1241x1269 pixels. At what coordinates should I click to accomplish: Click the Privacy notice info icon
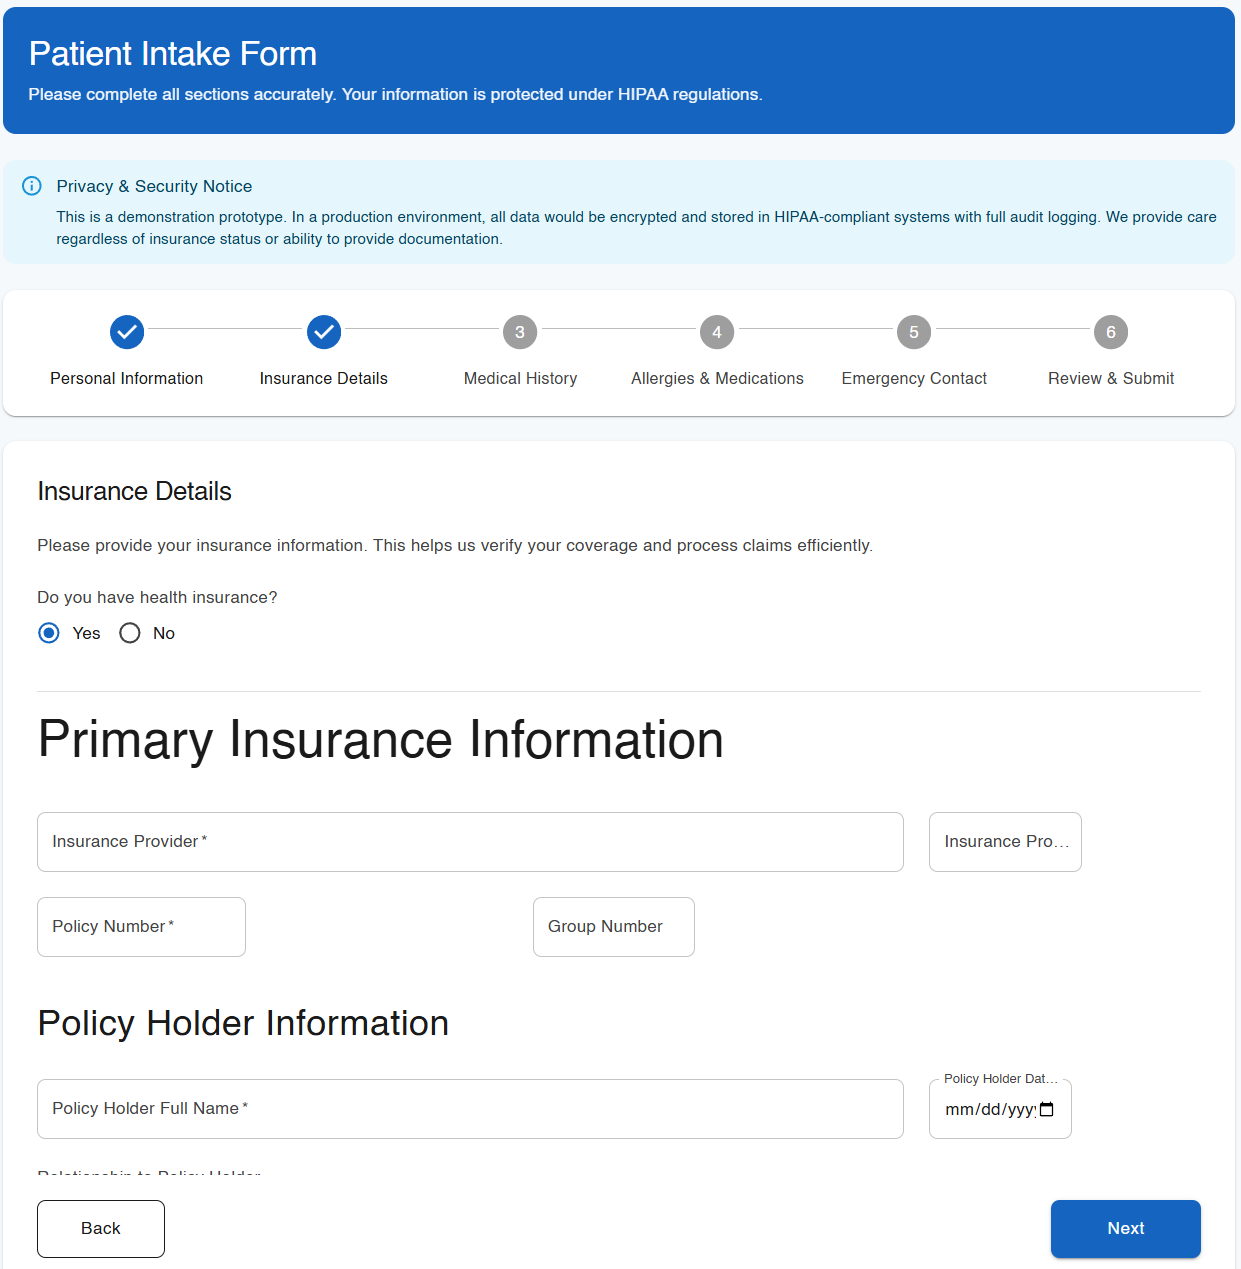click(32, 186)
